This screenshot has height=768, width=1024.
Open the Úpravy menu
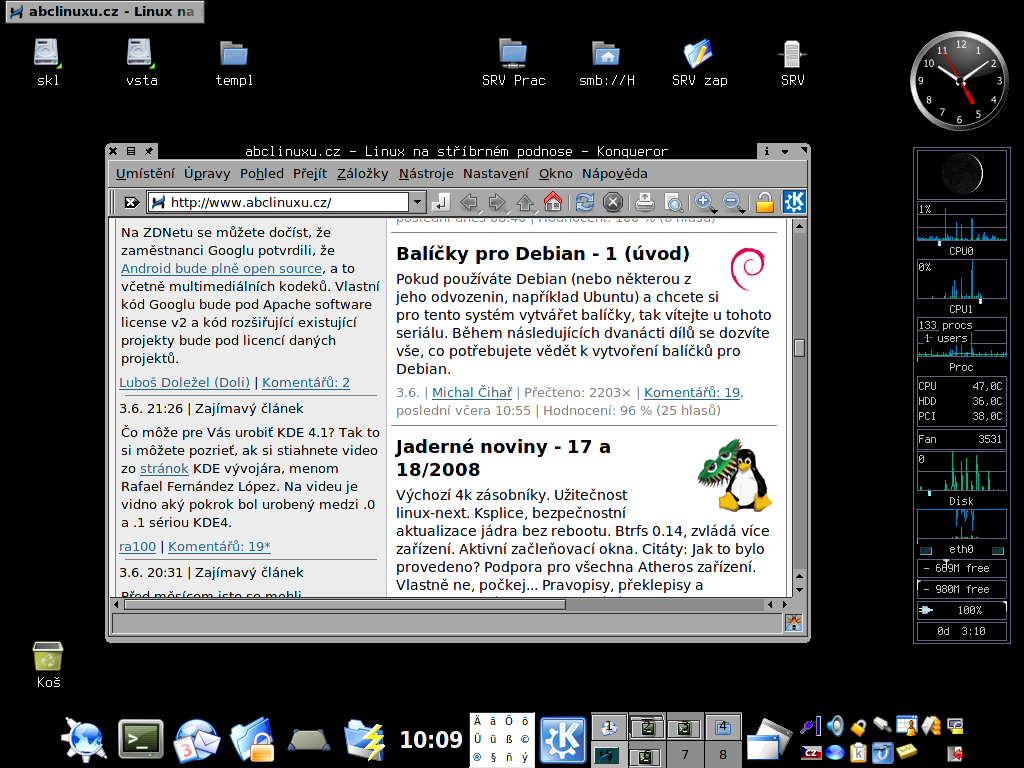(x=207, y=174)
